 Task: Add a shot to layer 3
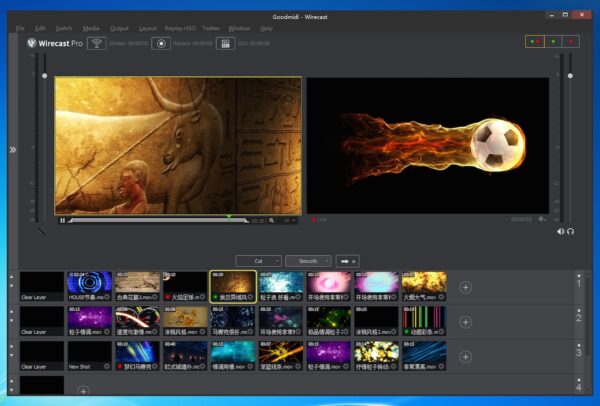(x=465, y=357)
